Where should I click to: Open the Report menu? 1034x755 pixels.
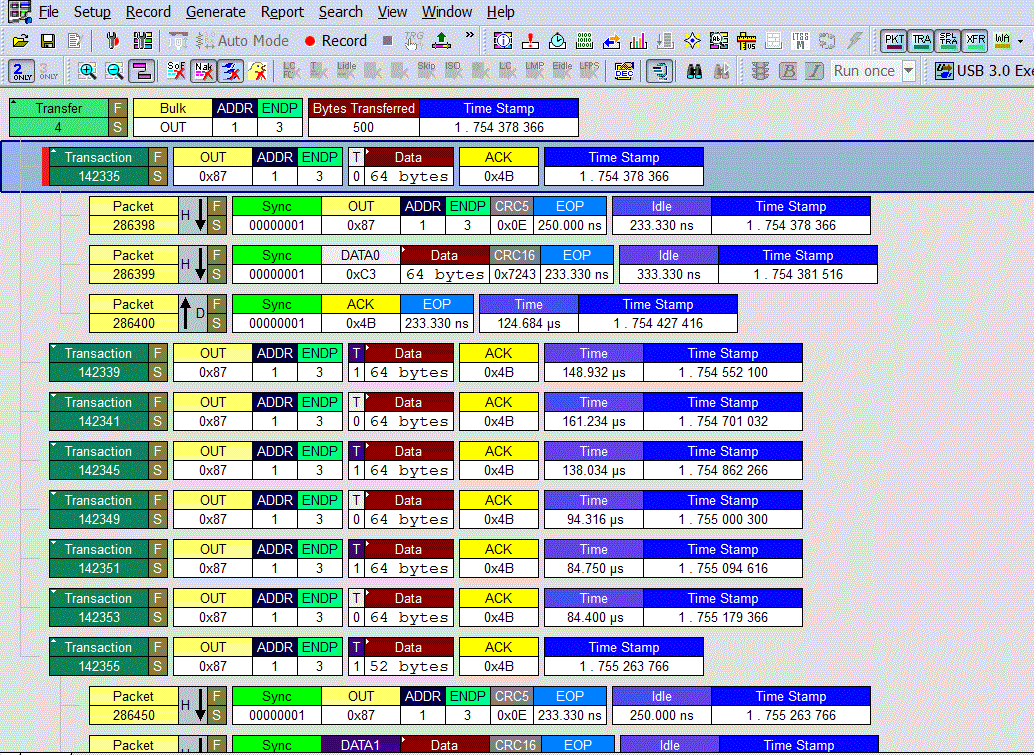coord(282,12)
